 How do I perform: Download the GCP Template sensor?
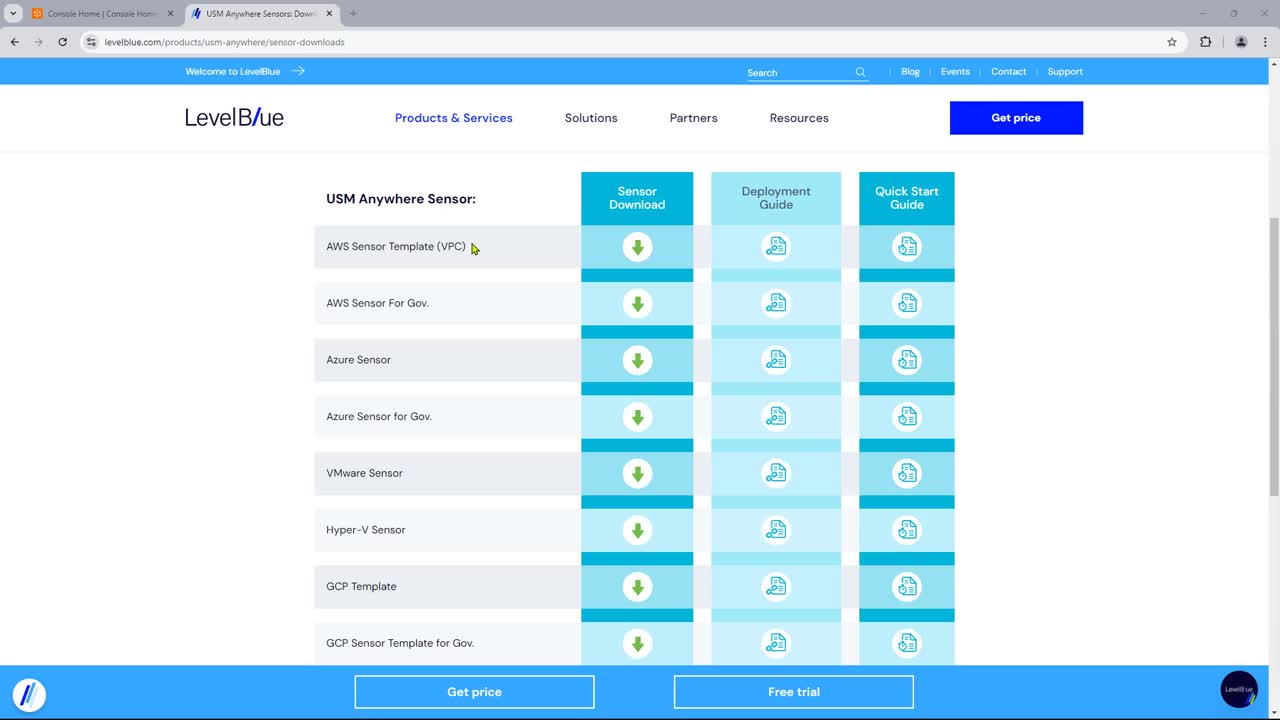pos(637,586)
